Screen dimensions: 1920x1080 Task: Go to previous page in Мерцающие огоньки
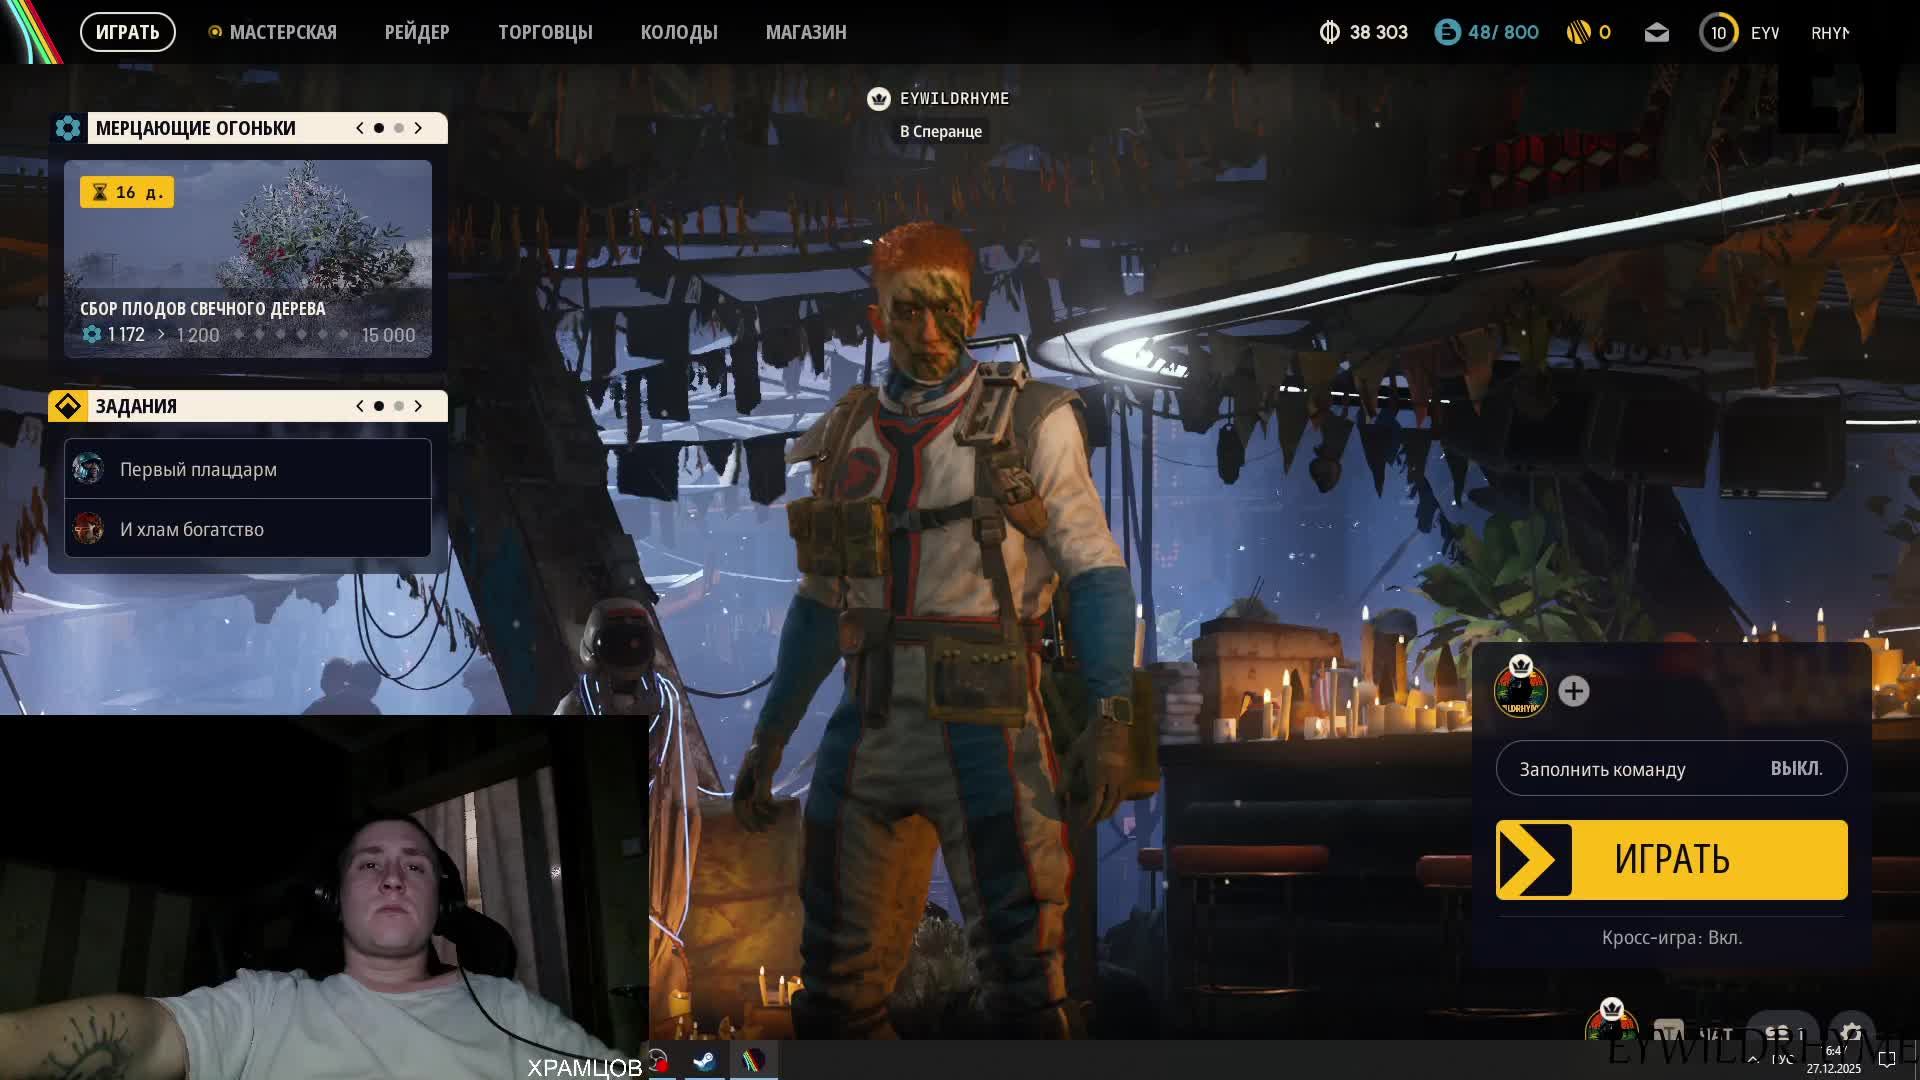[x=360, y=128]
